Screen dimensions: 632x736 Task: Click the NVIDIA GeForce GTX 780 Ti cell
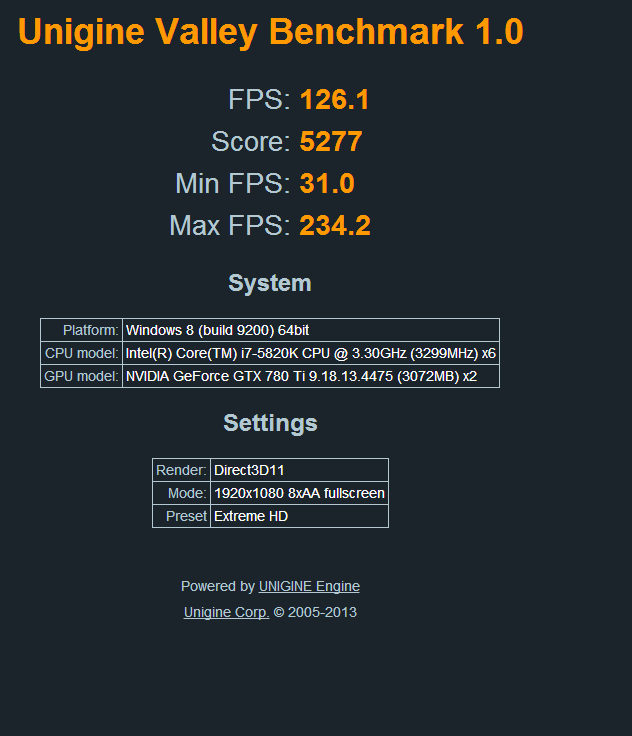pos(311,376)
